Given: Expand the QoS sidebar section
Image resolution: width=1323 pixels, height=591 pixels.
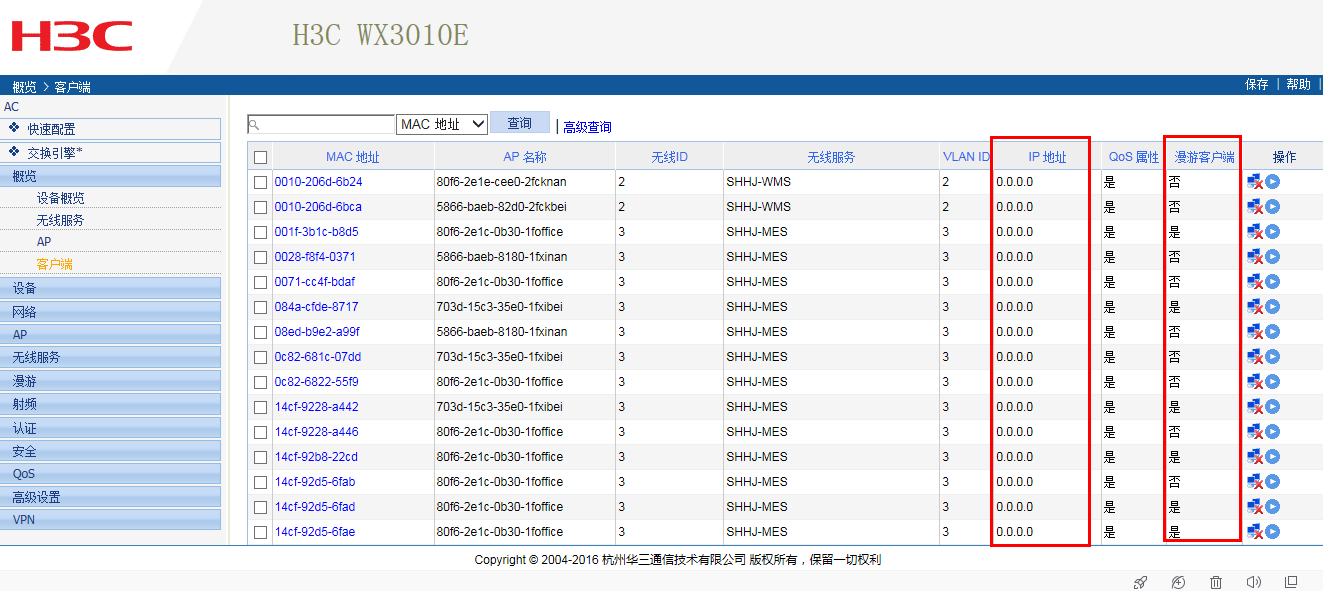Looking at the screenshot, I should (110, 473).
